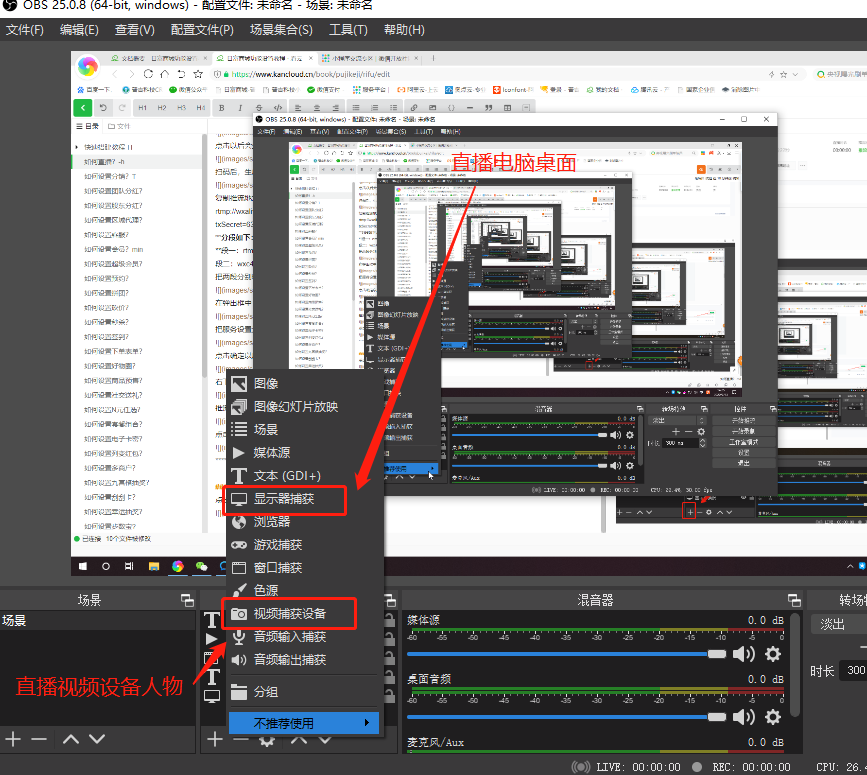Mute the 媒体源 audio channel
Screen dimensions: 867x775
tap(744, 654)
